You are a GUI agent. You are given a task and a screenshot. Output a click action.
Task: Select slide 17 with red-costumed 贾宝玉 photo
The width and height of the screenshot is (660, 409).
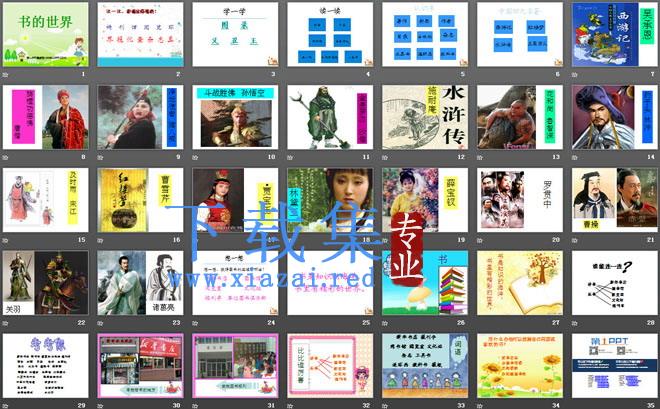click(235, 200)
